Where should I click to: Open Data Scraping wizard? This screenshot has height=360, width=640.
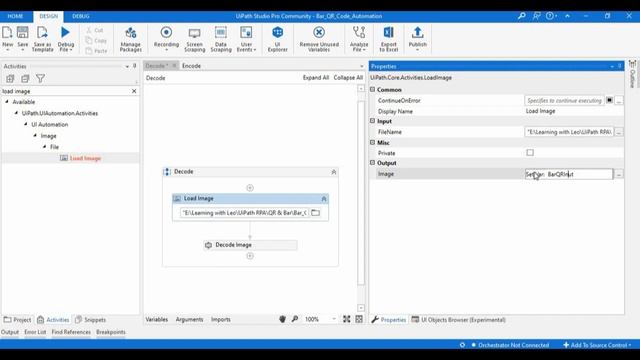coord(221,39)
